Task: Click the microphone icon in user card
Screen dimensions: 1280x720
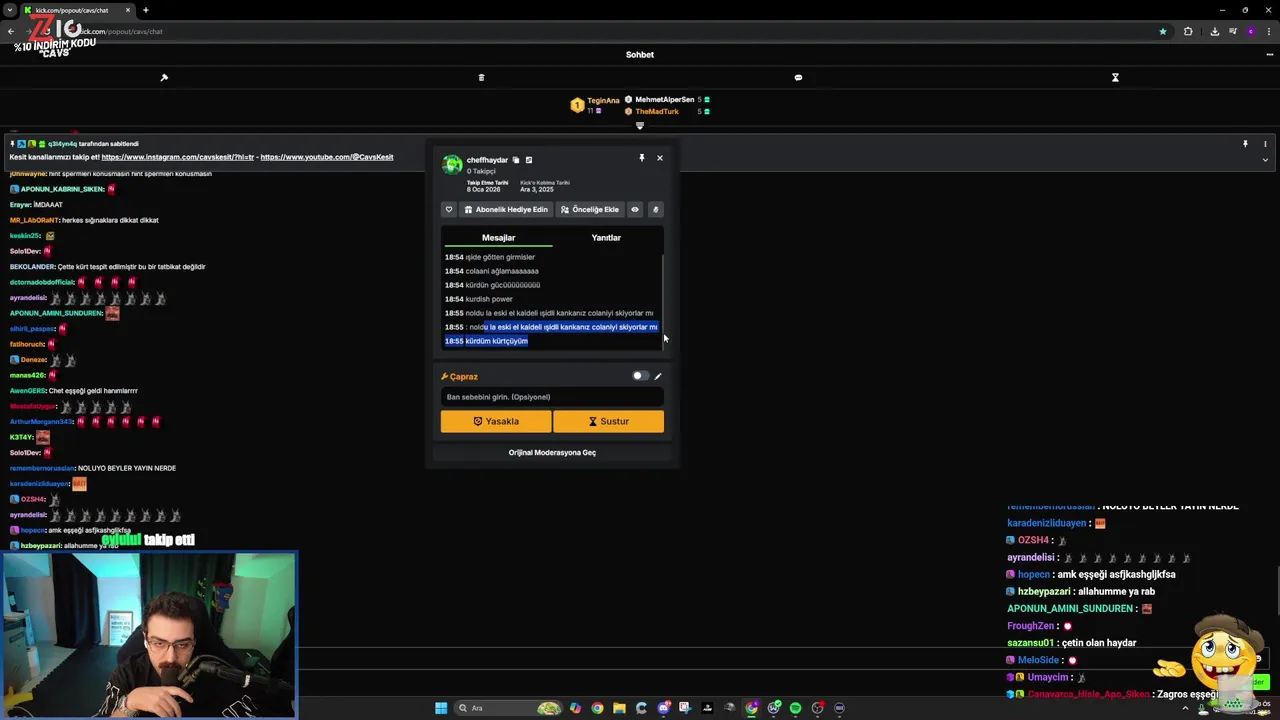Action: 656,209
